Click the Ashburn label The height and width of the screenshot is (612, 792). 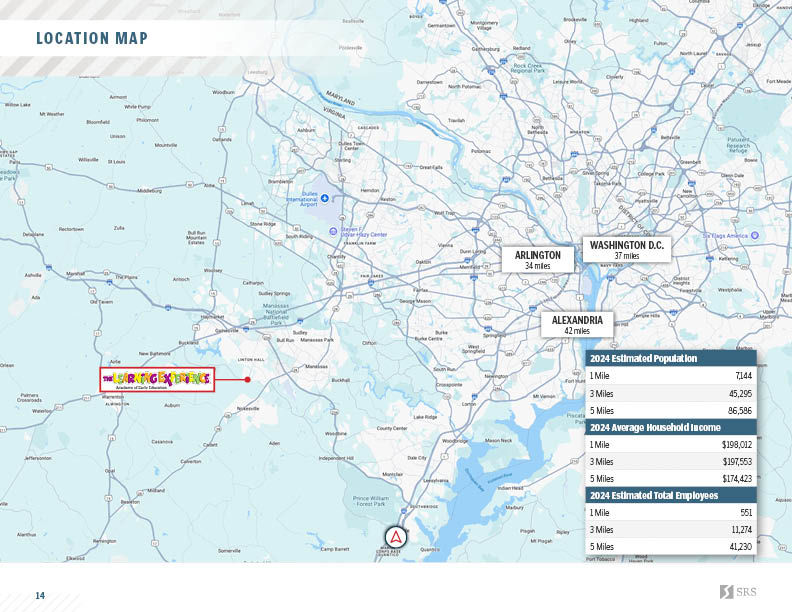coord(306,130)
